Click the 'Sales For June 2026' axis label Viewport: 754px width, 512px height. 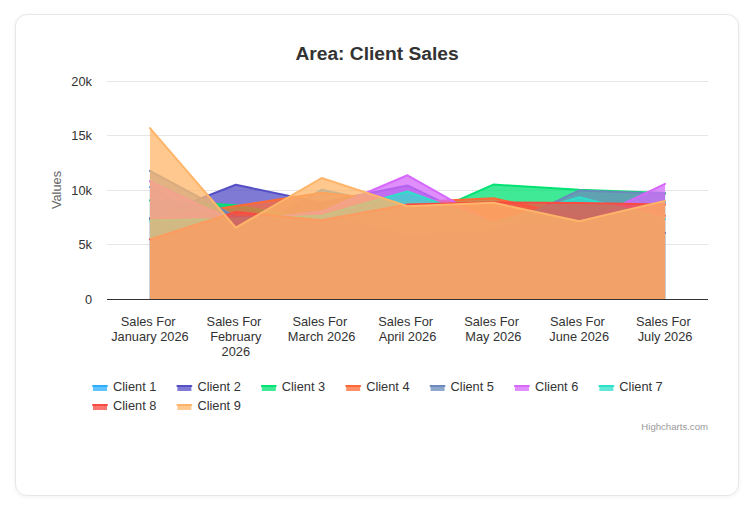coord(579,329)
